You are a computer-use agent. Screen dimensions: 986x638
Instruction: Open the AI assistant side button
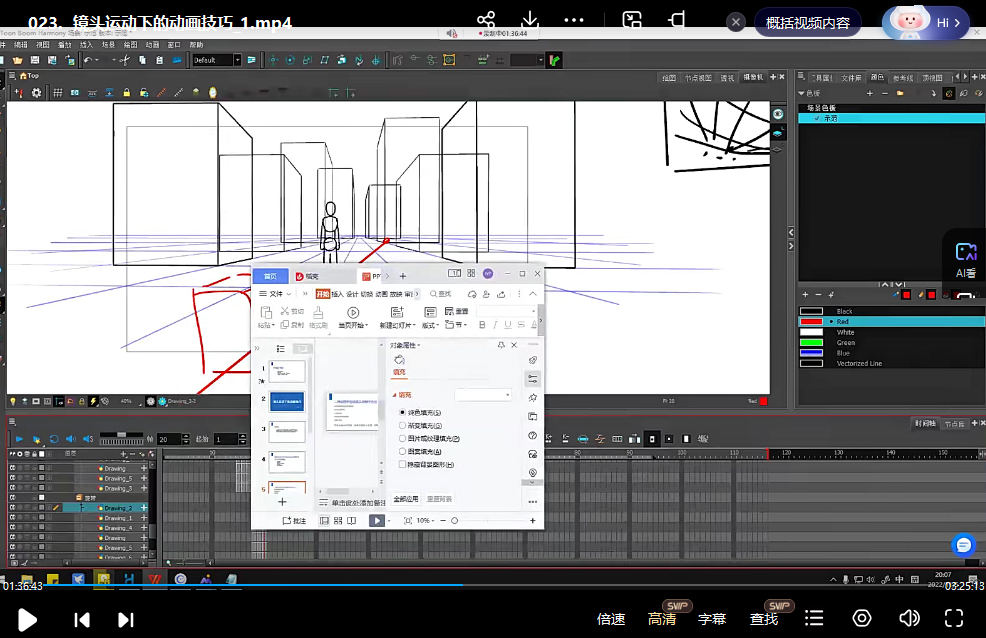(x=965, y=258)
